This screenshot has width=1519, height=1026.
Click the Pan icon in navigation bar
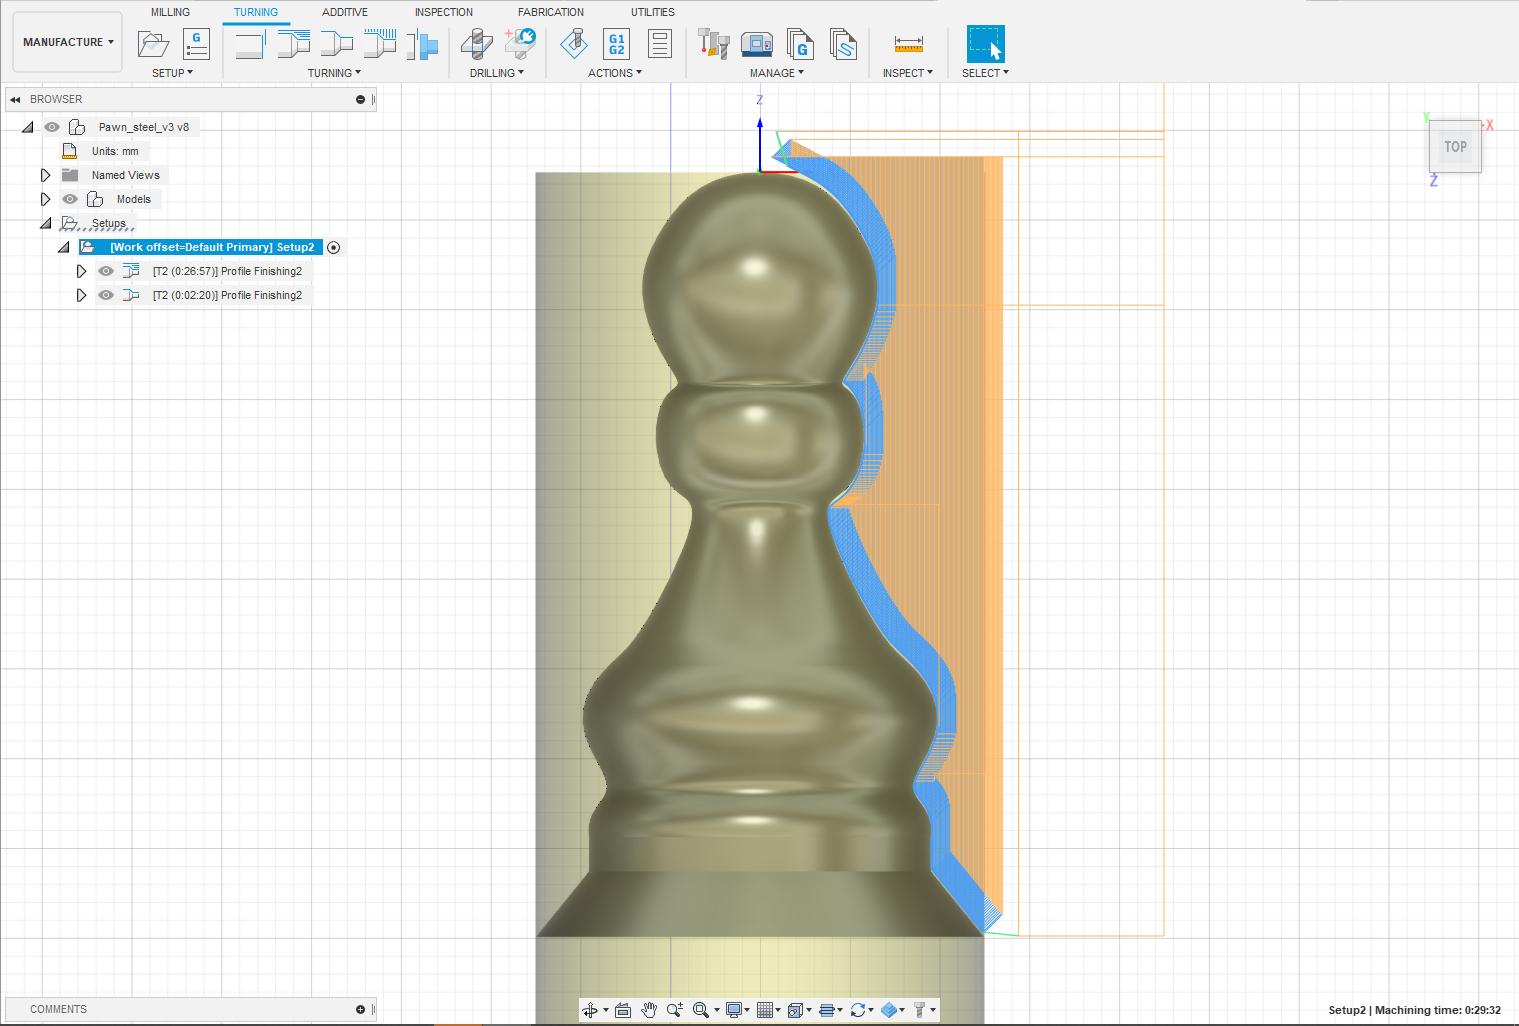coord(649,1010)
